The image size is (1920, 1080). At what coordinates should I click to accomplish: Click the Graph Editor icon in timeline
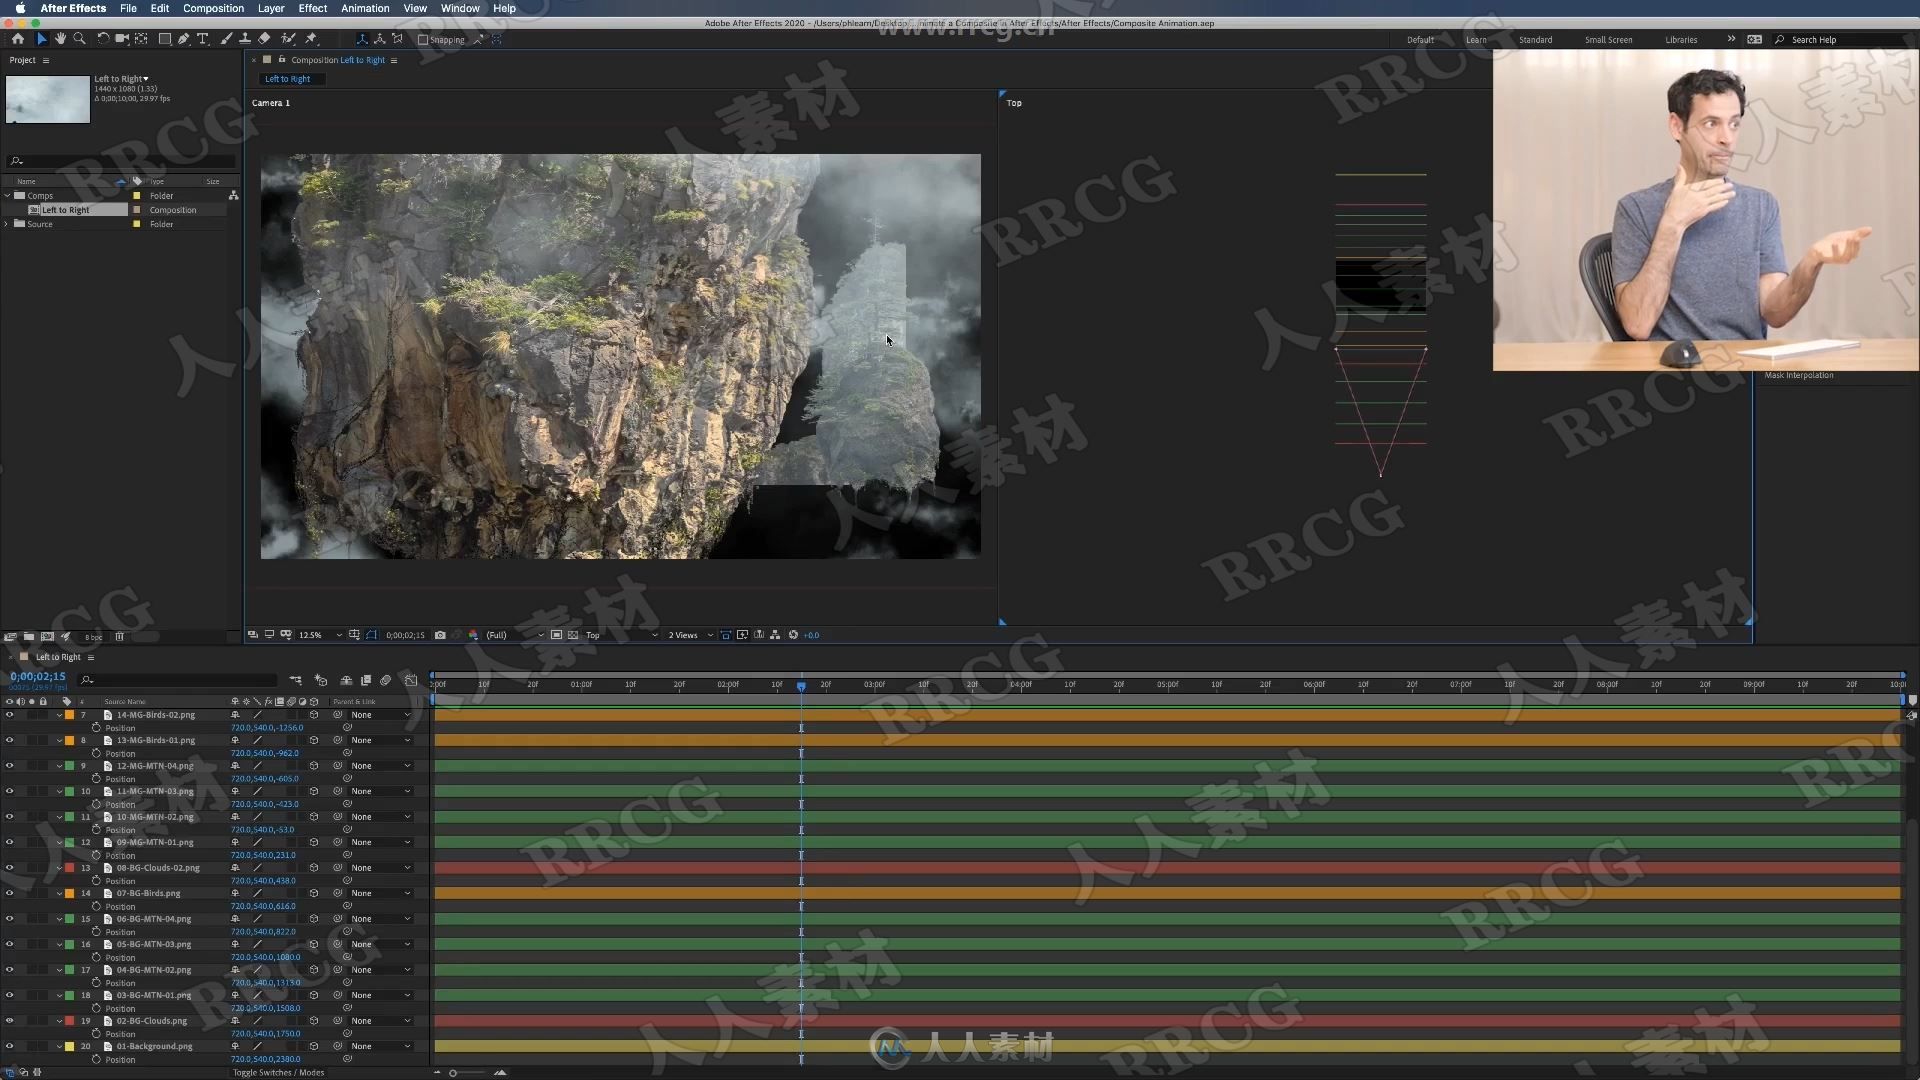click(411, 679)
